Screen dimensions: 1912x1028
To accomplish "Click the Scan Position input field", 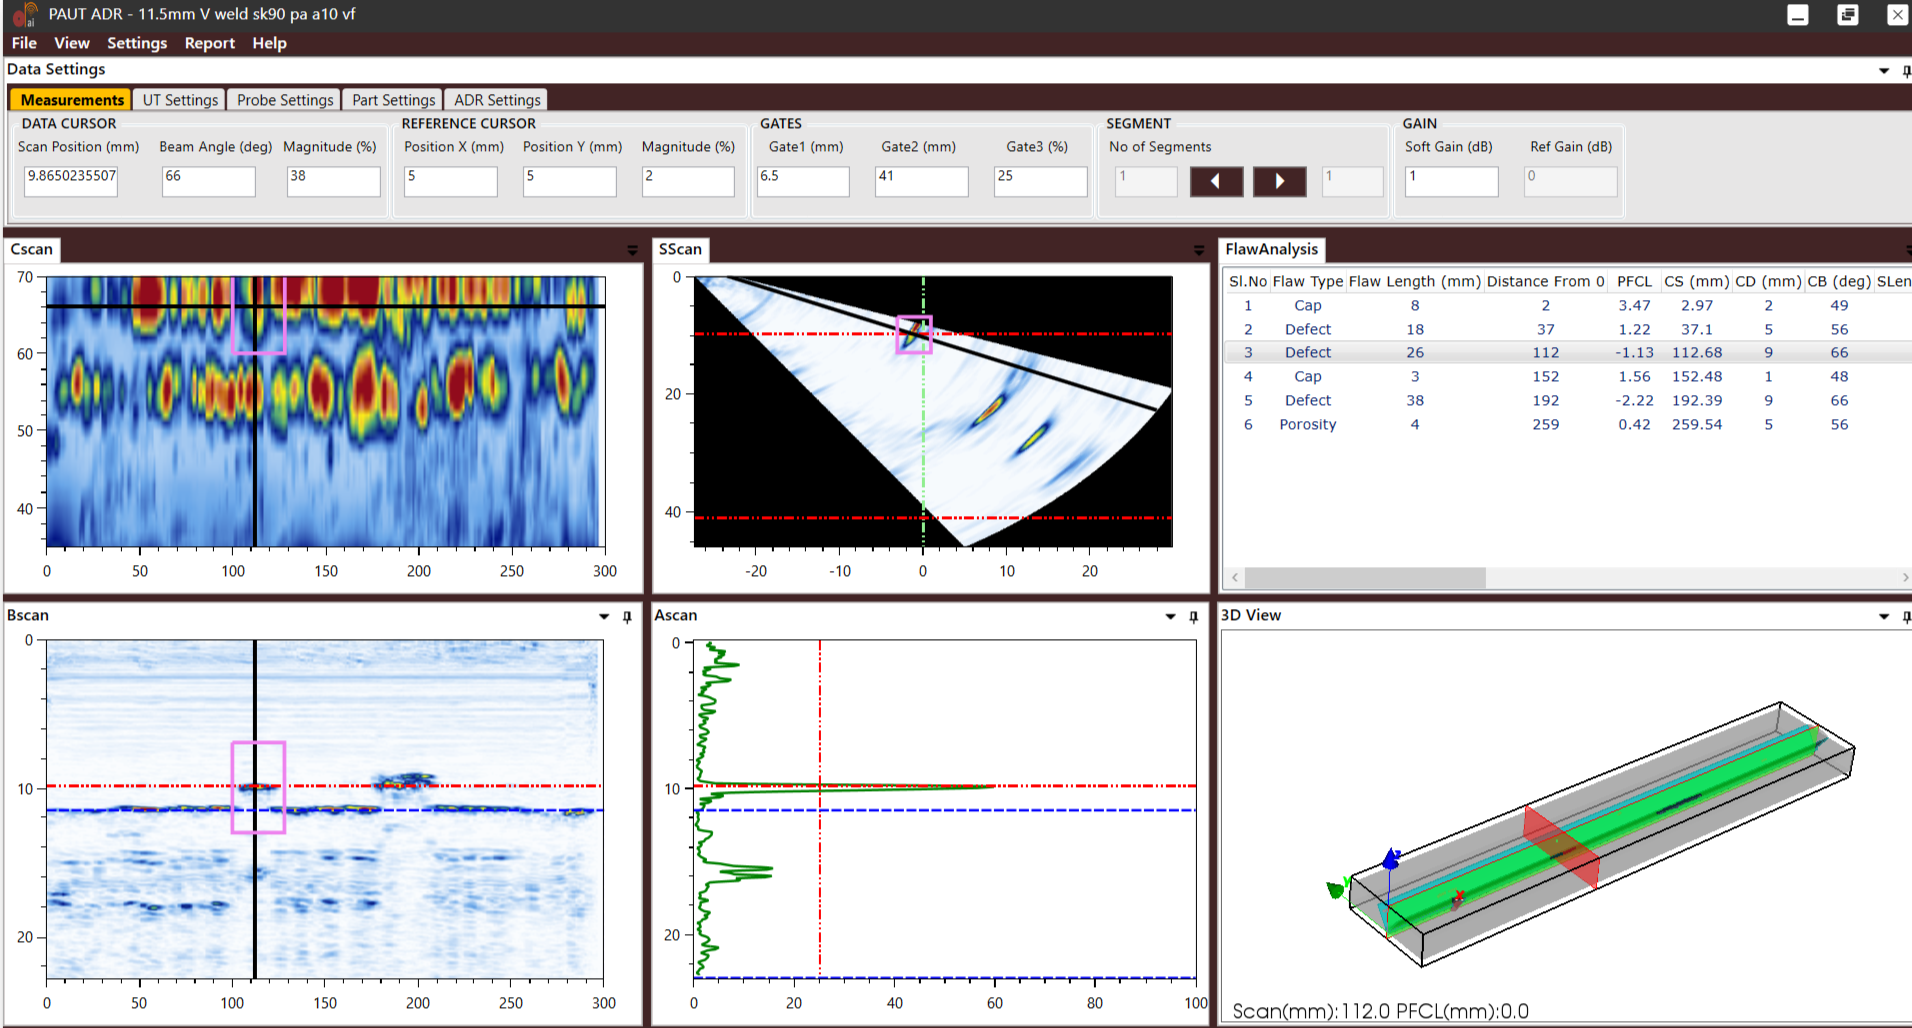I will pos(71,181).
